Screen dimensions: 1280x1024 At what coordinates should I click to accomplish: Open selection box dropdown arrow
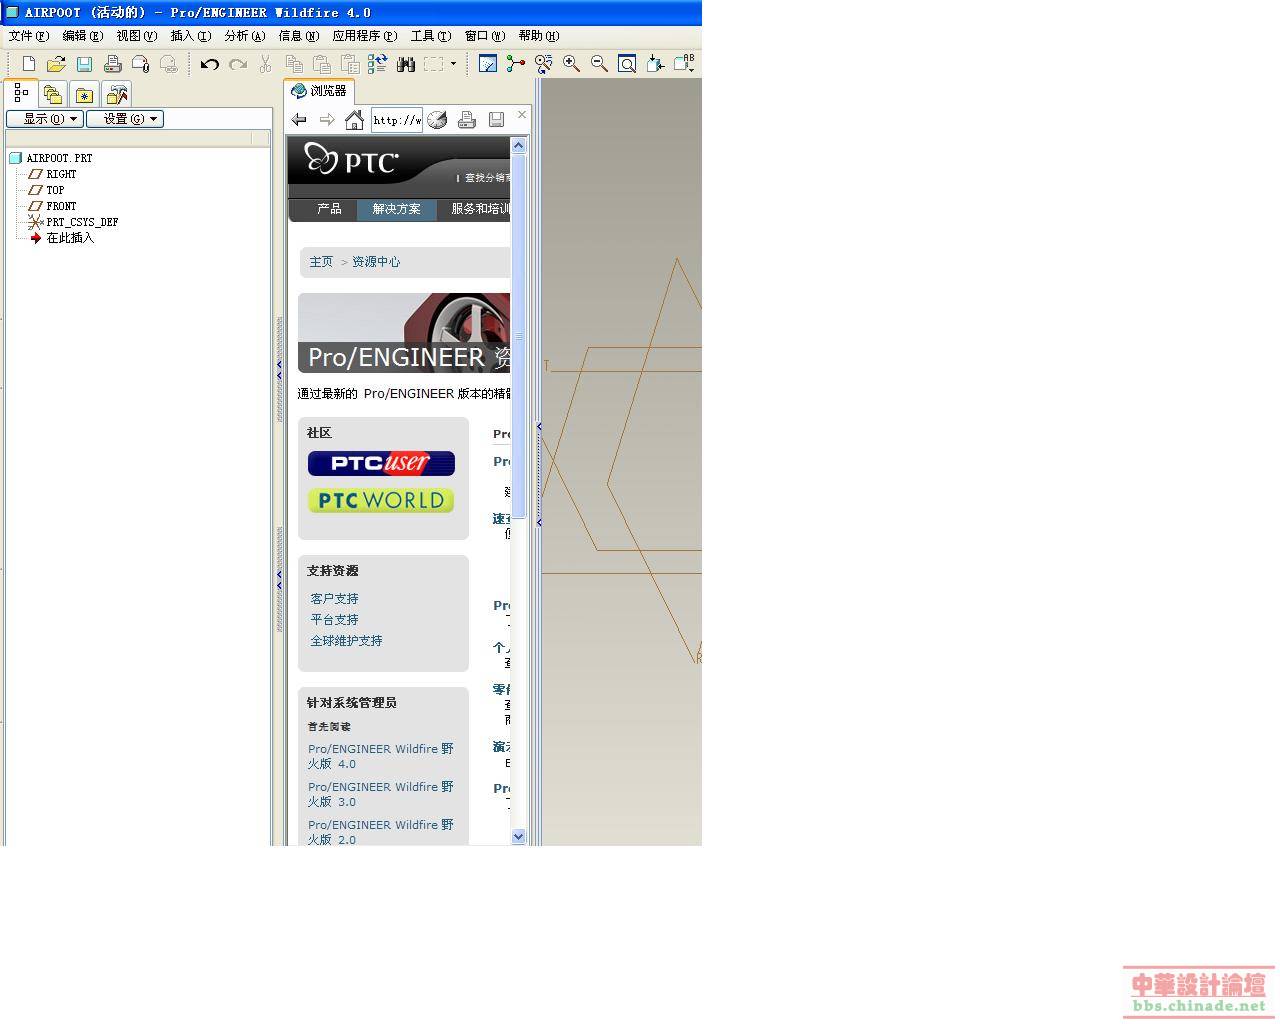tap(453, 64)
